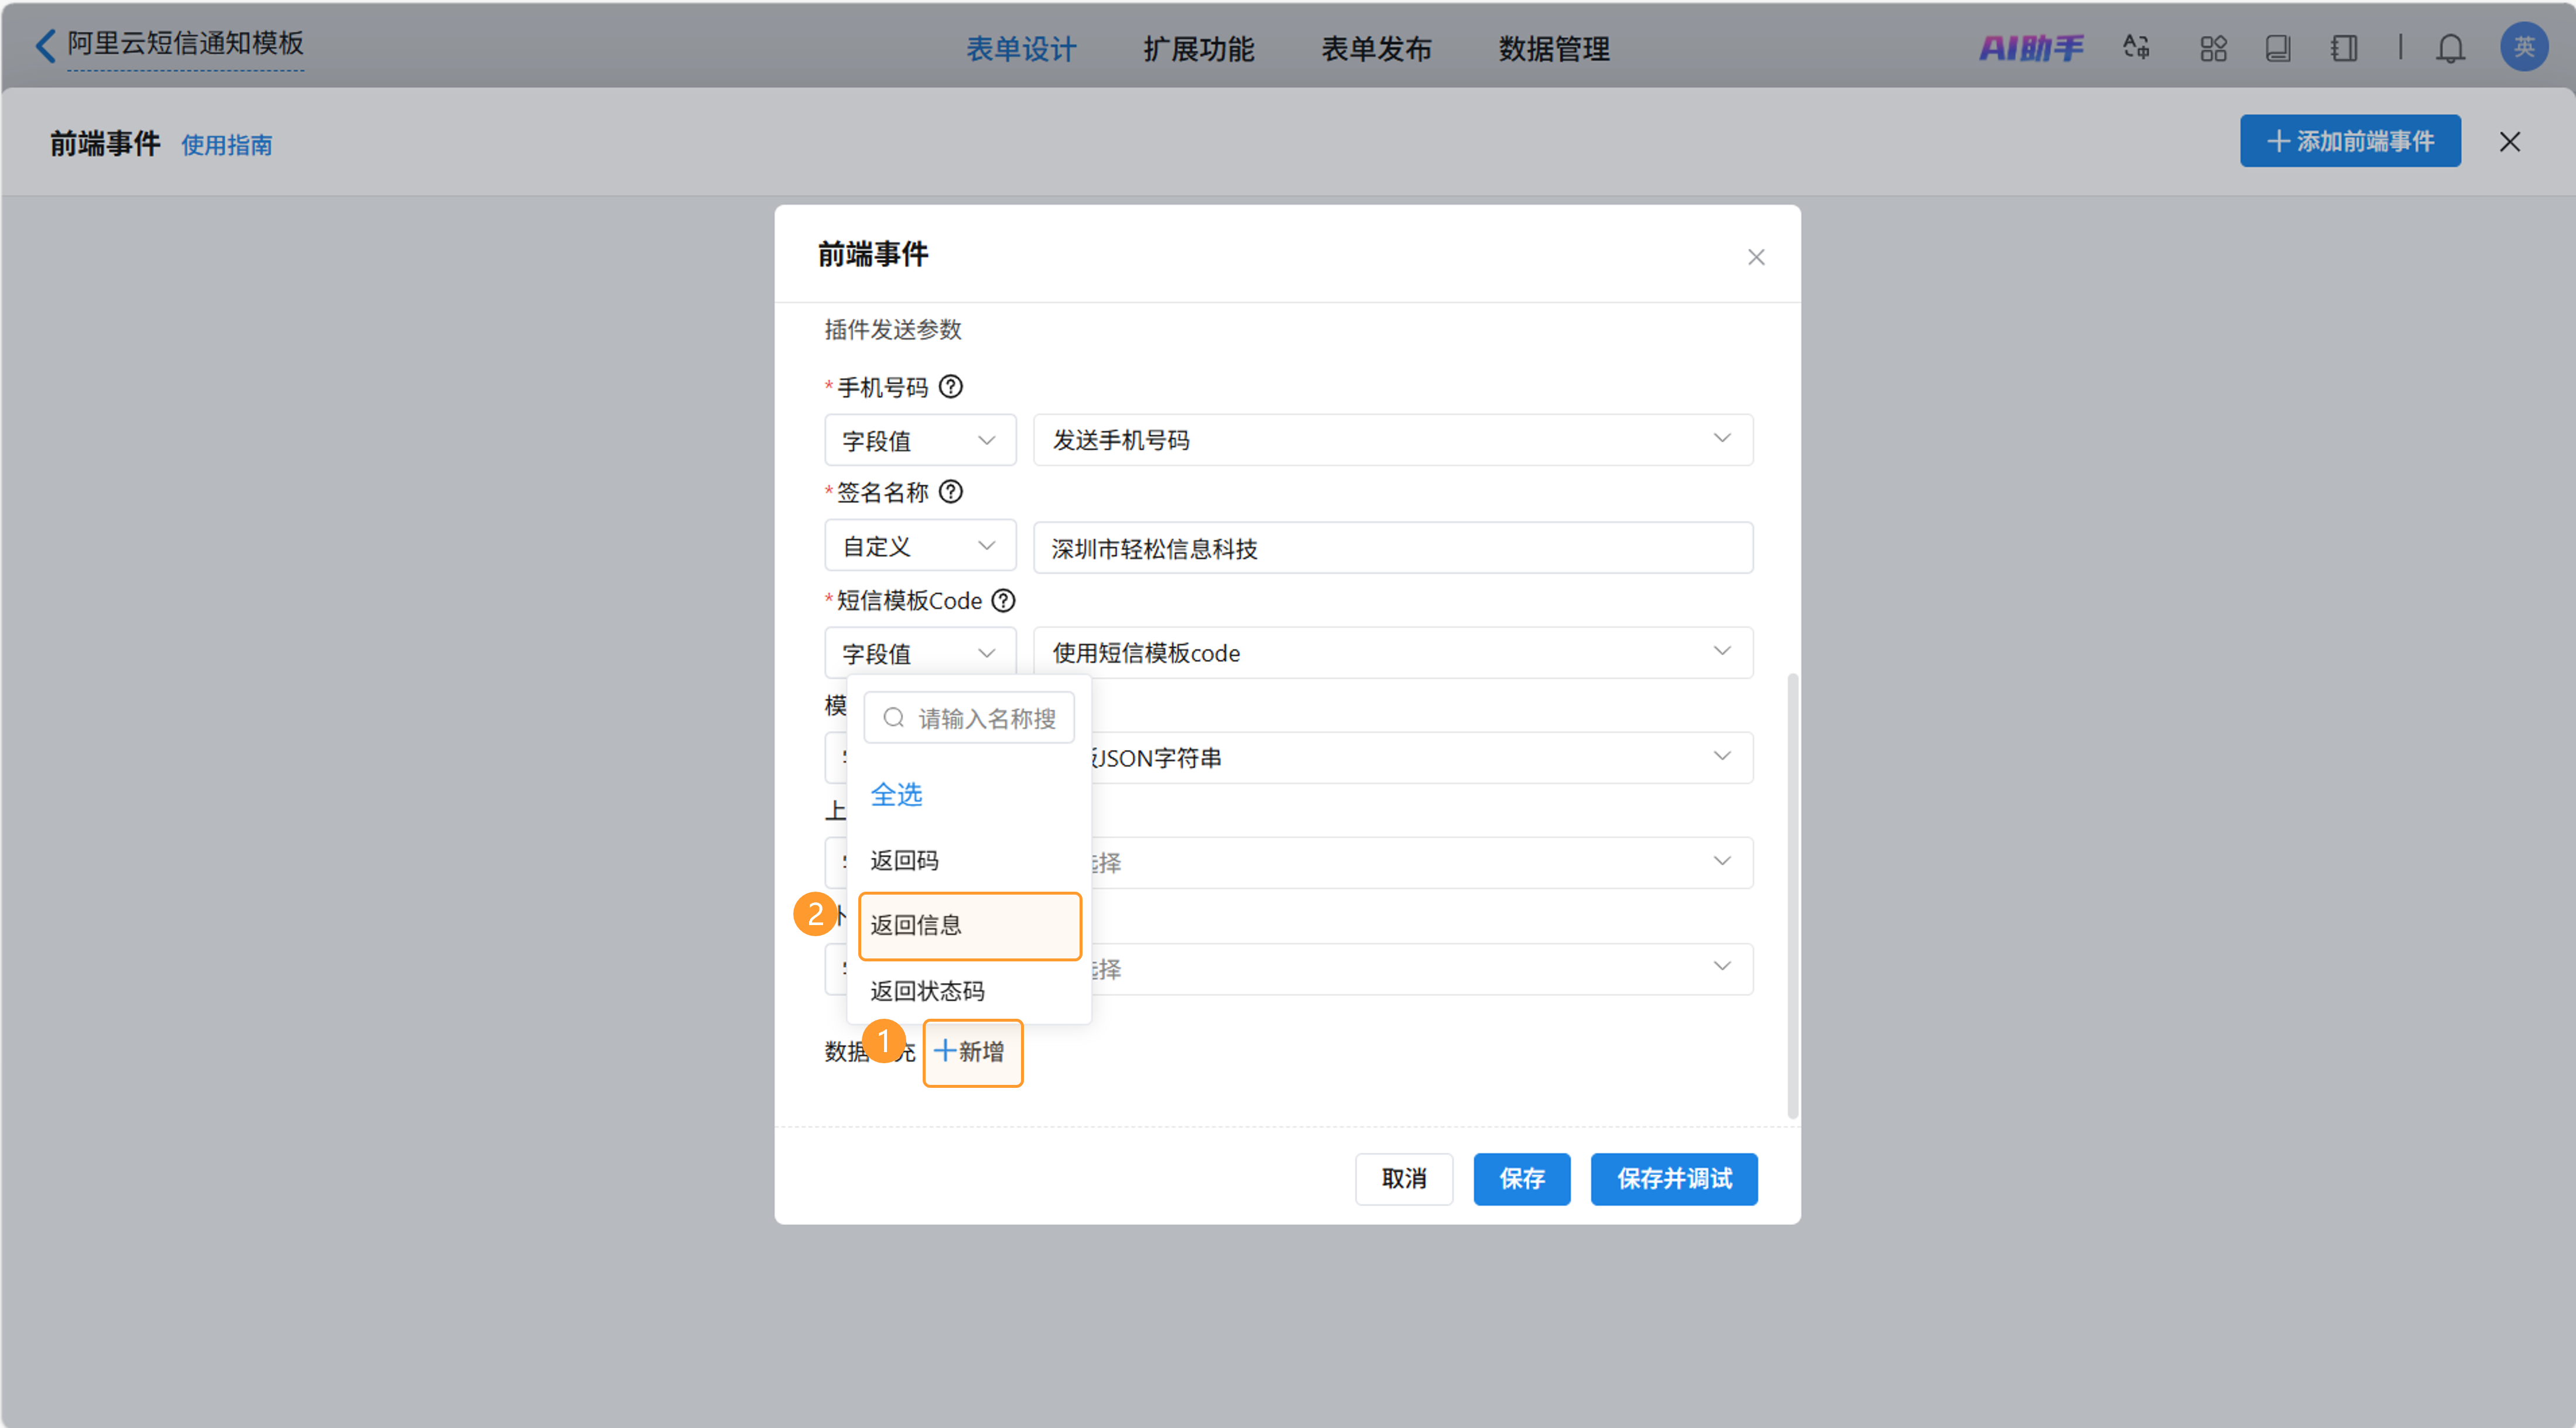Image resolution: width=2576 pixels, height=1428 pixels.
Task: Open the changelog notebook icon
Action: [x=2343, y=47]
